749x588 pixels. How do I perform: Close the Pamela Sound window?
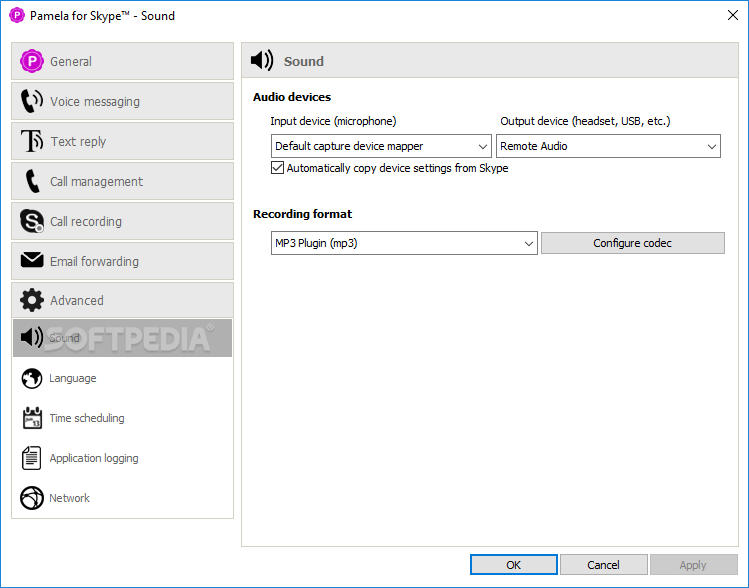733,15
